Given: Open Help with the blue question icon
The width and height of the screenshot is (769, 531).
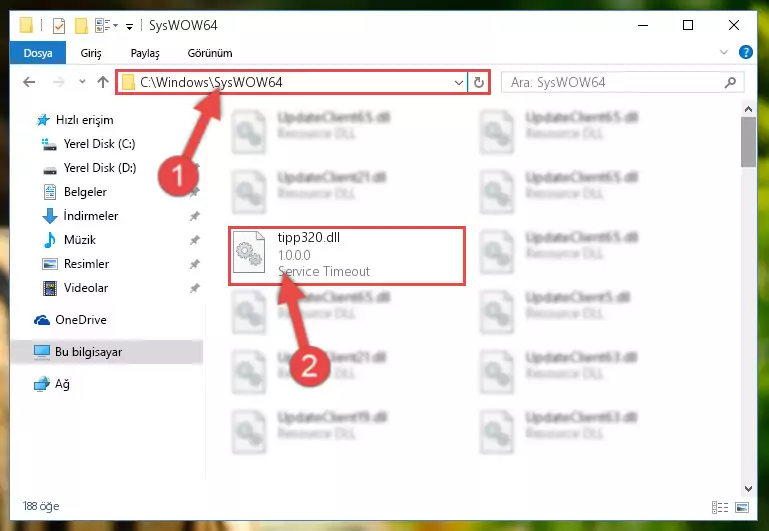Looking at the screenshot, I should (745, 52).
